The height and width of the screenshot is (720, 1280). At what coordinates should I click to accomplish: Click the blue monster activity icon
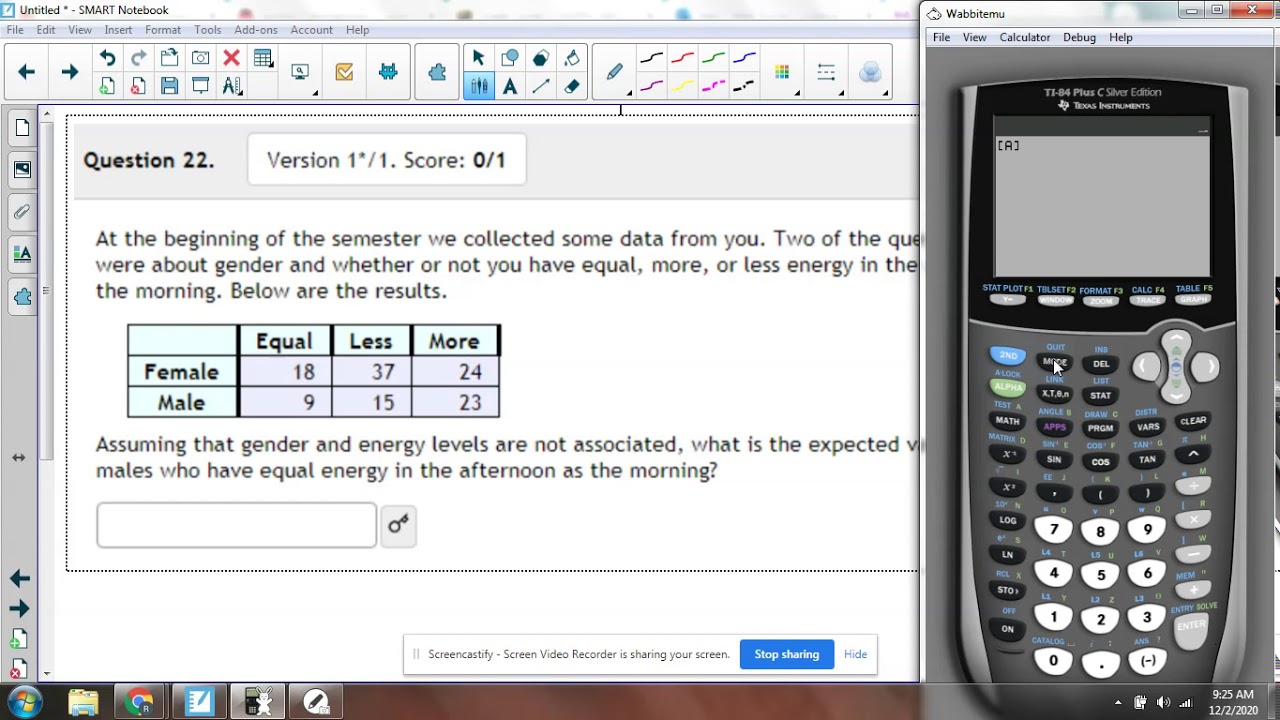tap(388, 72)
